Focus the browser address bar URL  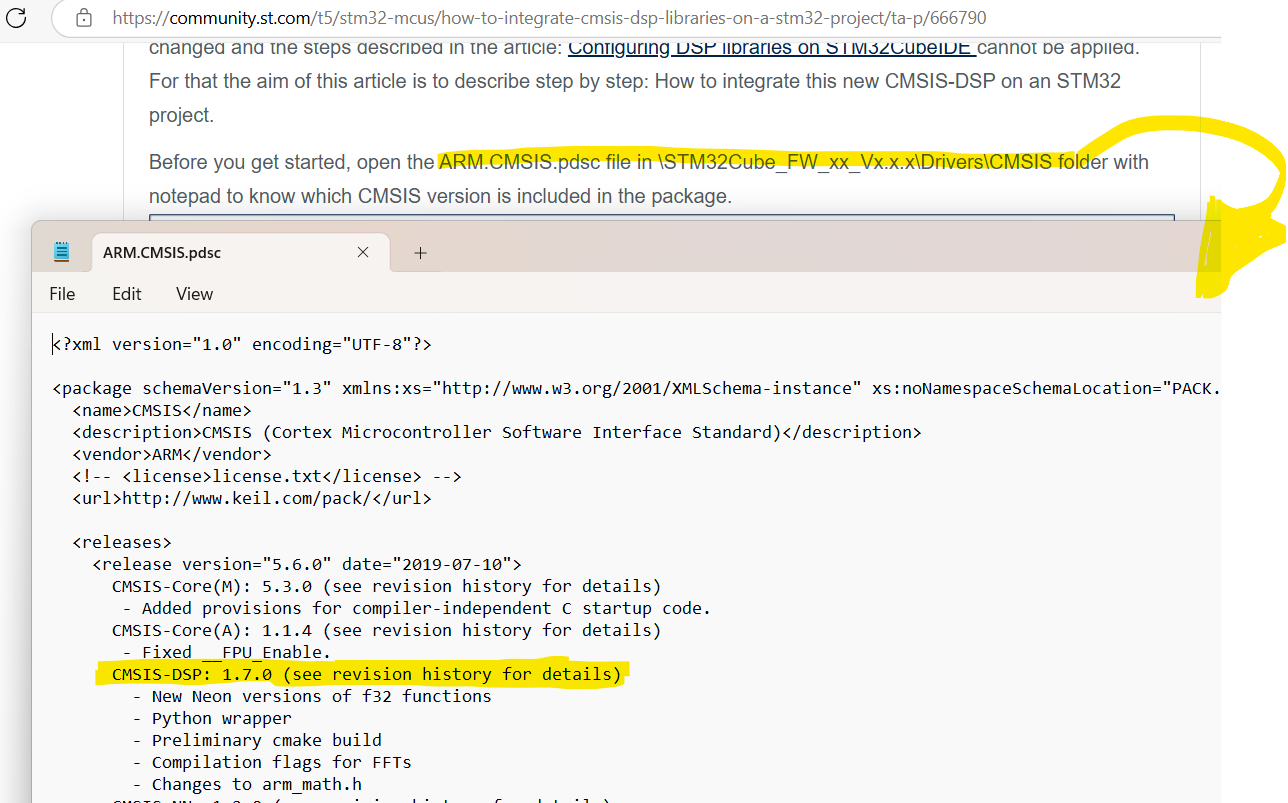(x=551, y=18)
